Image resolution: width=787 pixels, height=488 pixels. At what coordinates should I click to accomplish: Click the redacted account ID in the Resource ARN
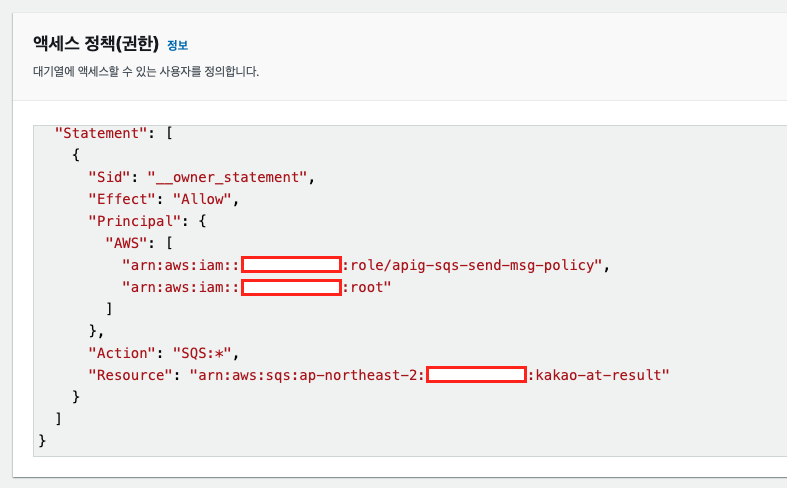pyautogui.click(x=476, y=375)
